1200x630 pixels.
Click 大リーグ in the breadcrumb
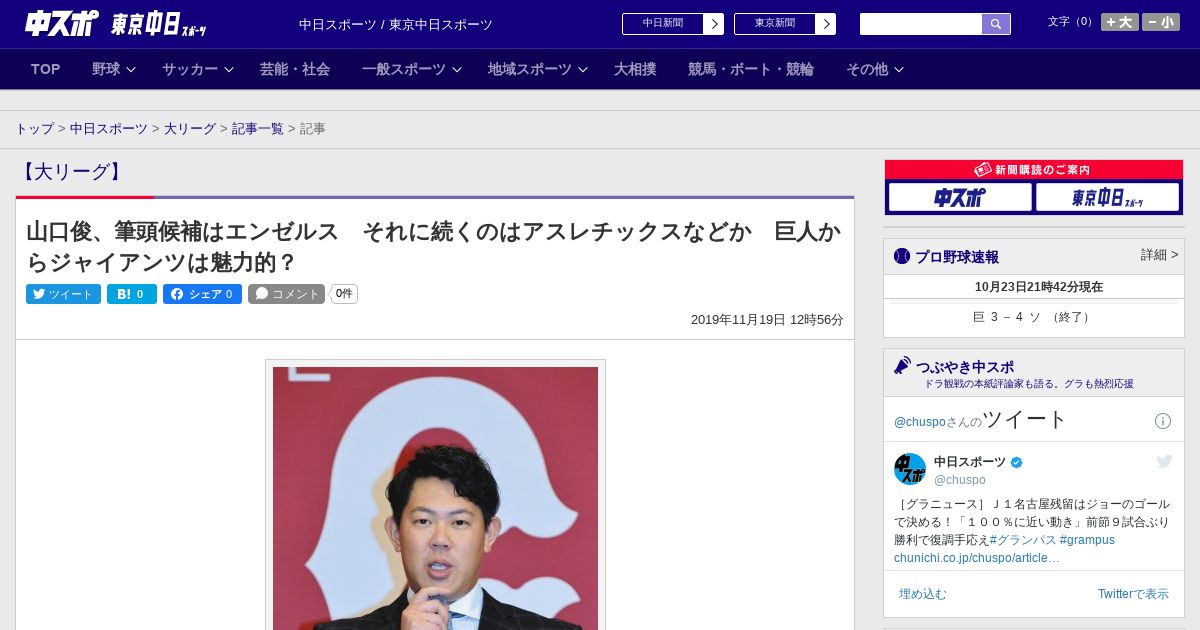(x=190, y=129)
